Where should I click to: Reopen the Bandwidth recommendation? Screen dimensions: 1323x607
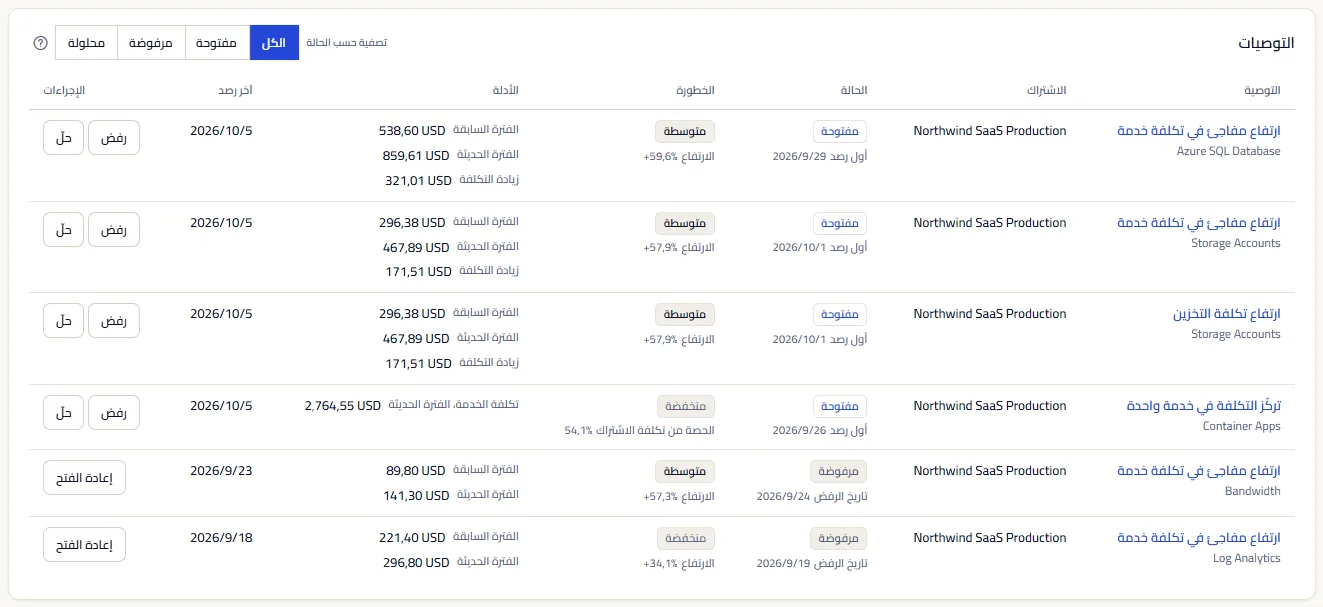85,478
